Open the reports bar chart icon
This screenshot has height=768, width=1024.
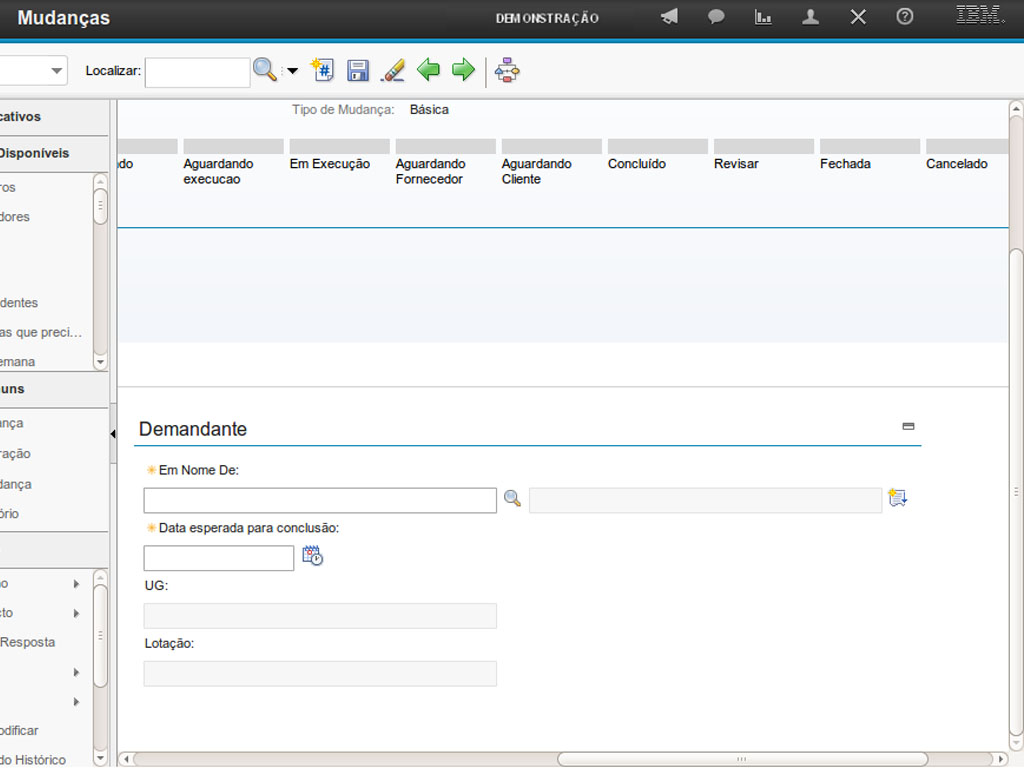click(763, 17)
